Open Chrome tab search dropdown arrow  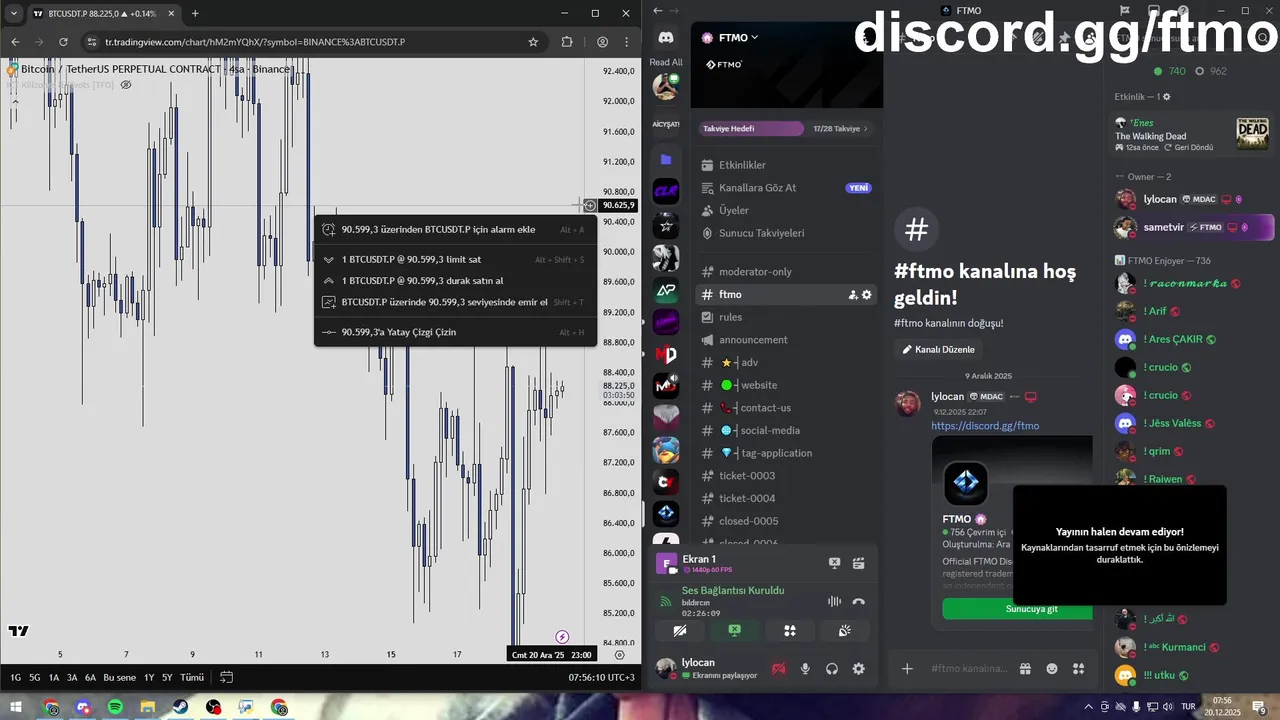(14, 14)
